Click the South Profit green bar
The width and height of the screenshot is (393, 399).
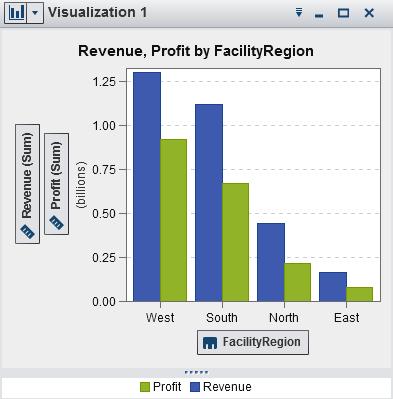coord(236,242)
